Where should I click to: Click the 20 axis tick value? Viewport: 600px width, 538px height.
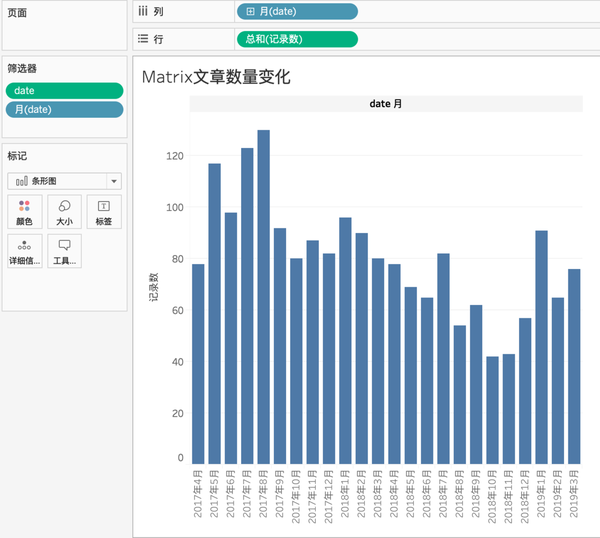click(x=178, y=413)
